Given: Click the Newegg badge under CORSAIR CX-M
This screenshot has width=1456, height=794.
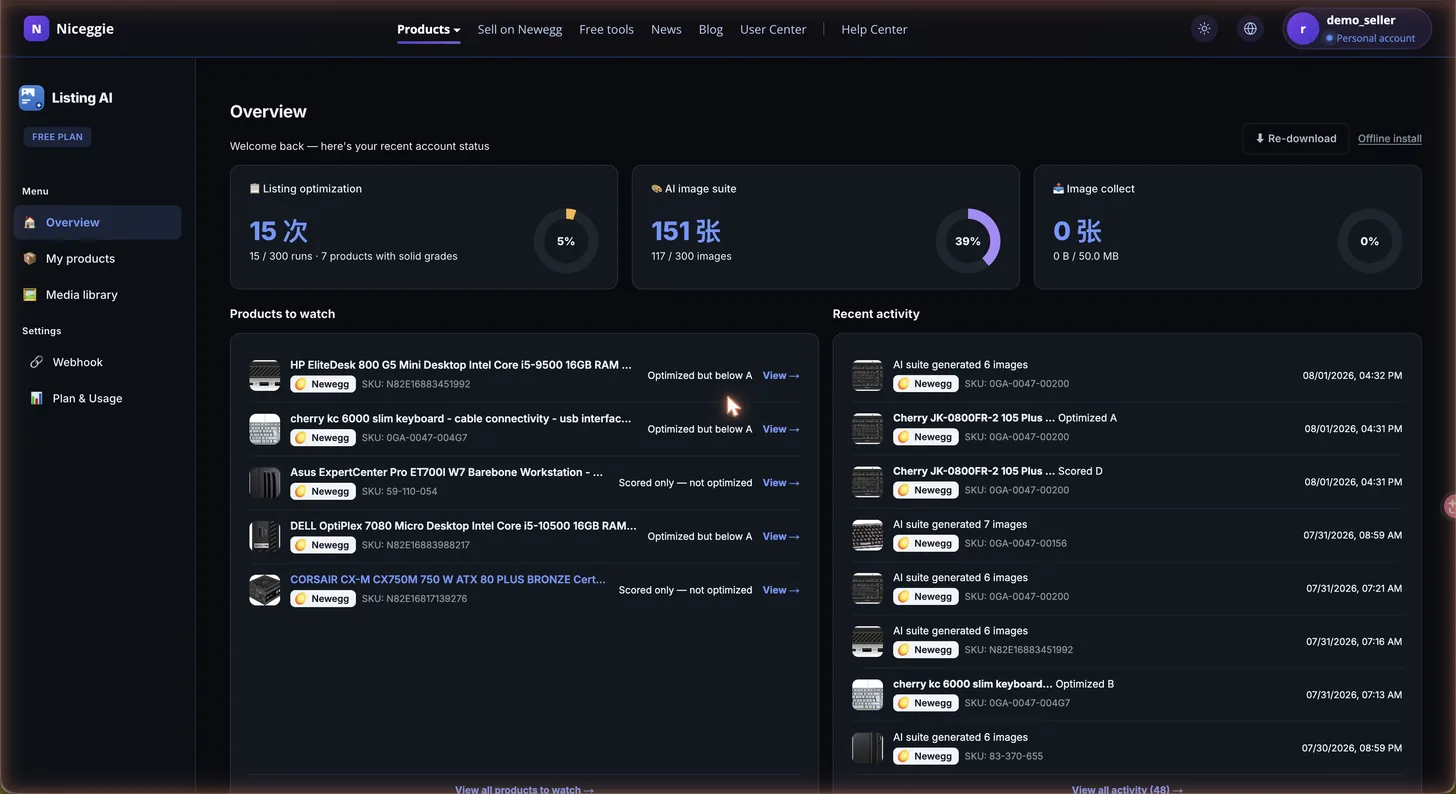Looking at the screenshot, I should coord(323,599).
